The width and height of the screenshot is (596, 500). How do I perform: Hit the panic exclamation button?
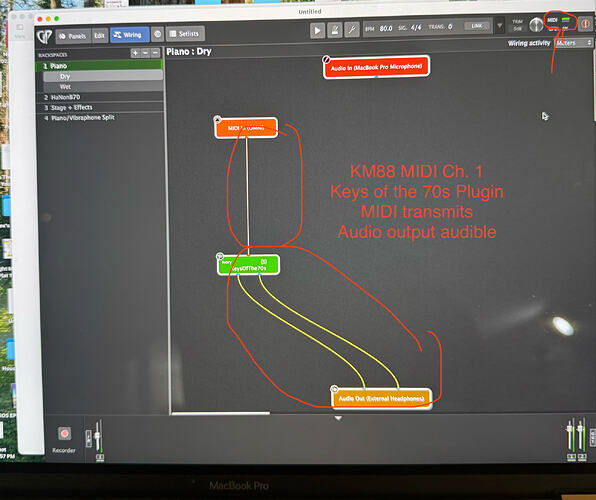(586, 24)
